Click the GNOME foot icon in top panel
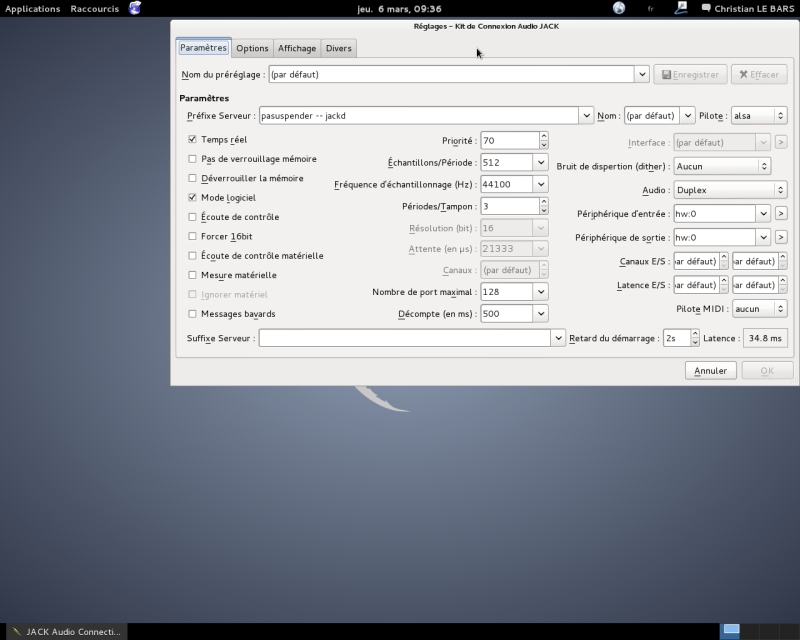 (135, 8)
